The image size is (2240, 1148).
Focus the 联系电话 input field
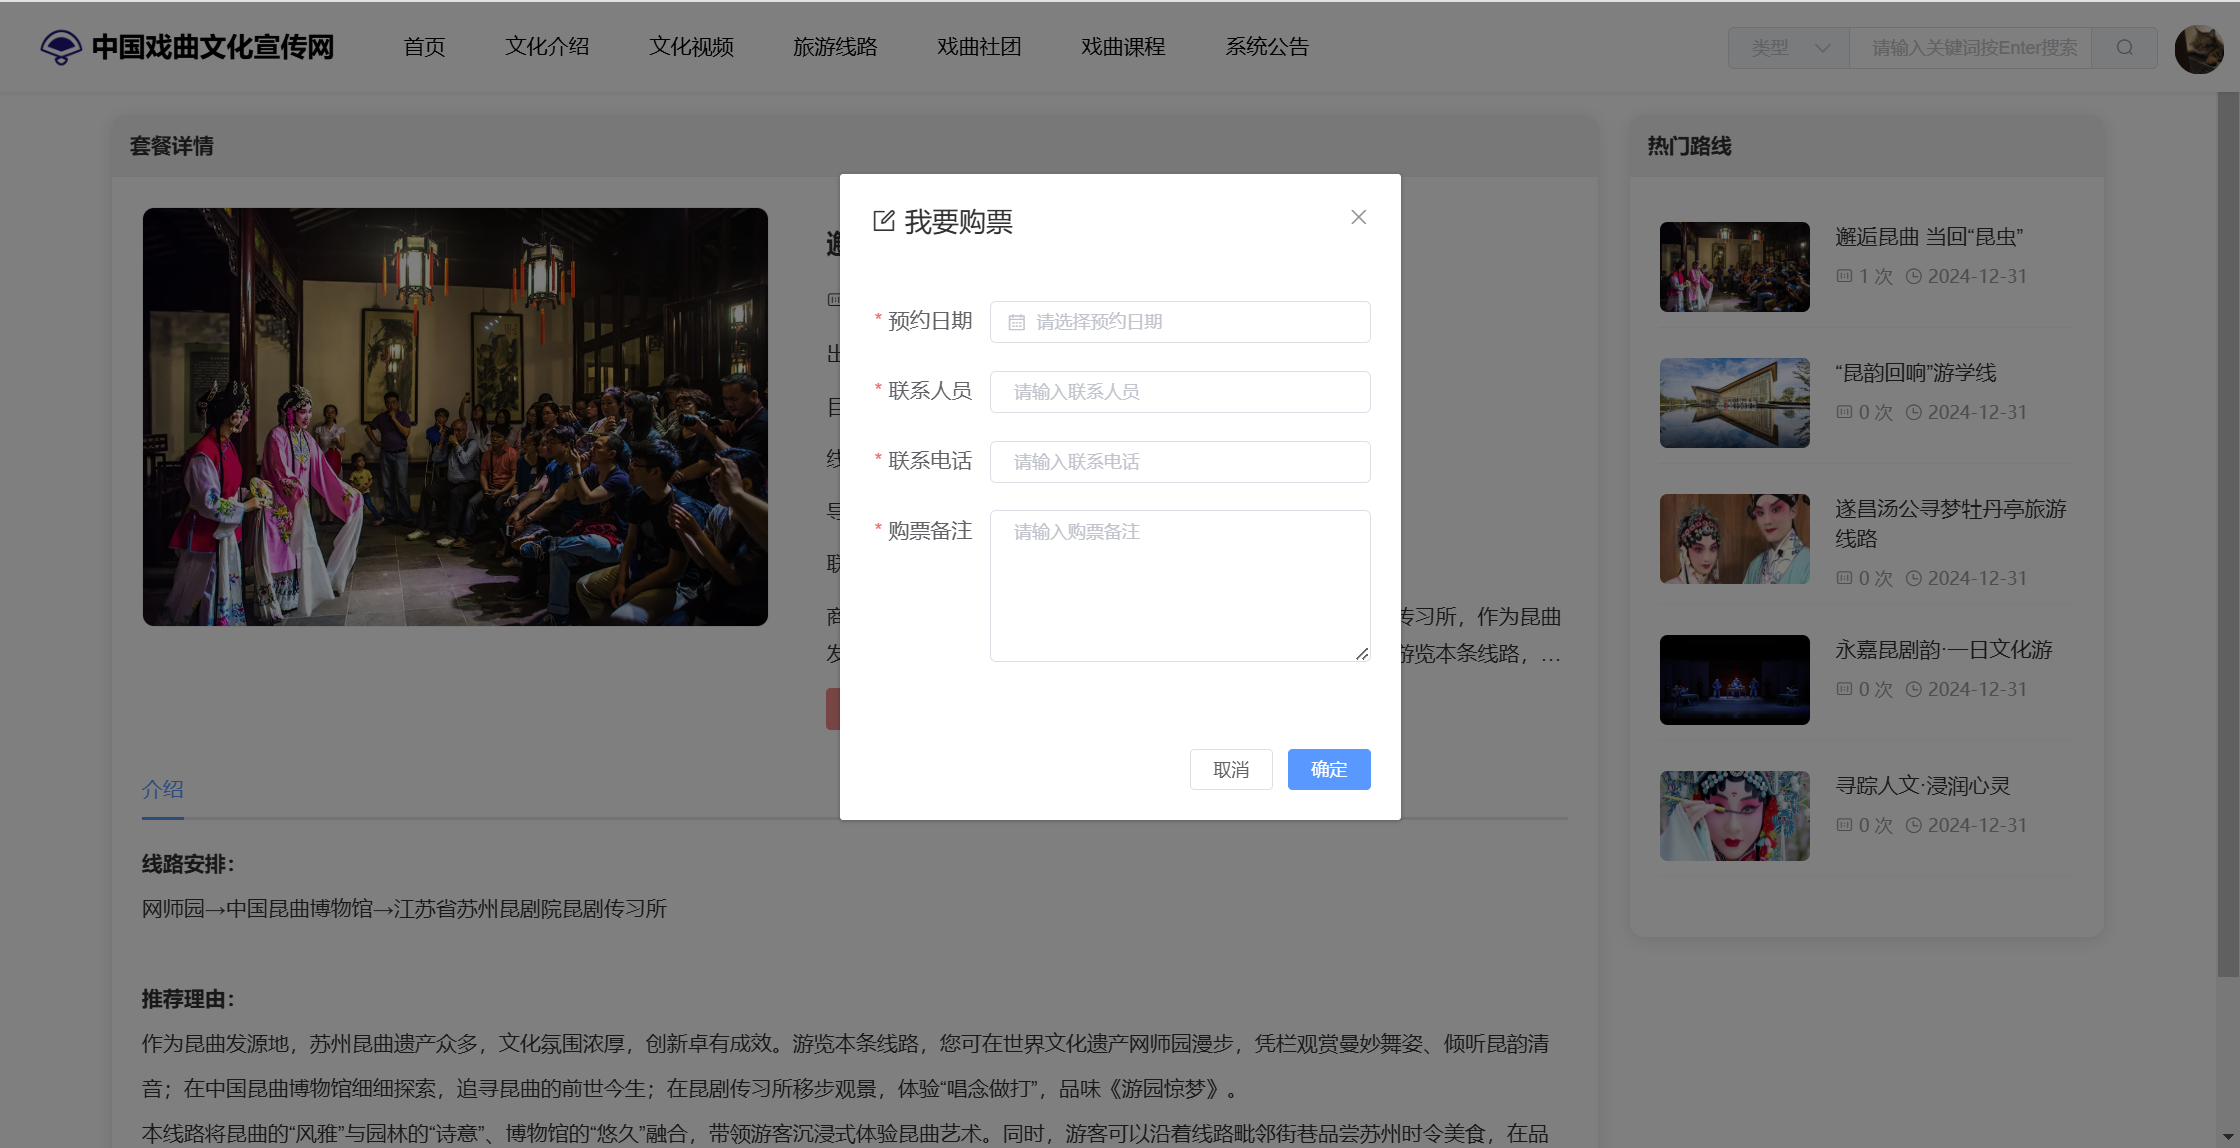(1180, 462)
